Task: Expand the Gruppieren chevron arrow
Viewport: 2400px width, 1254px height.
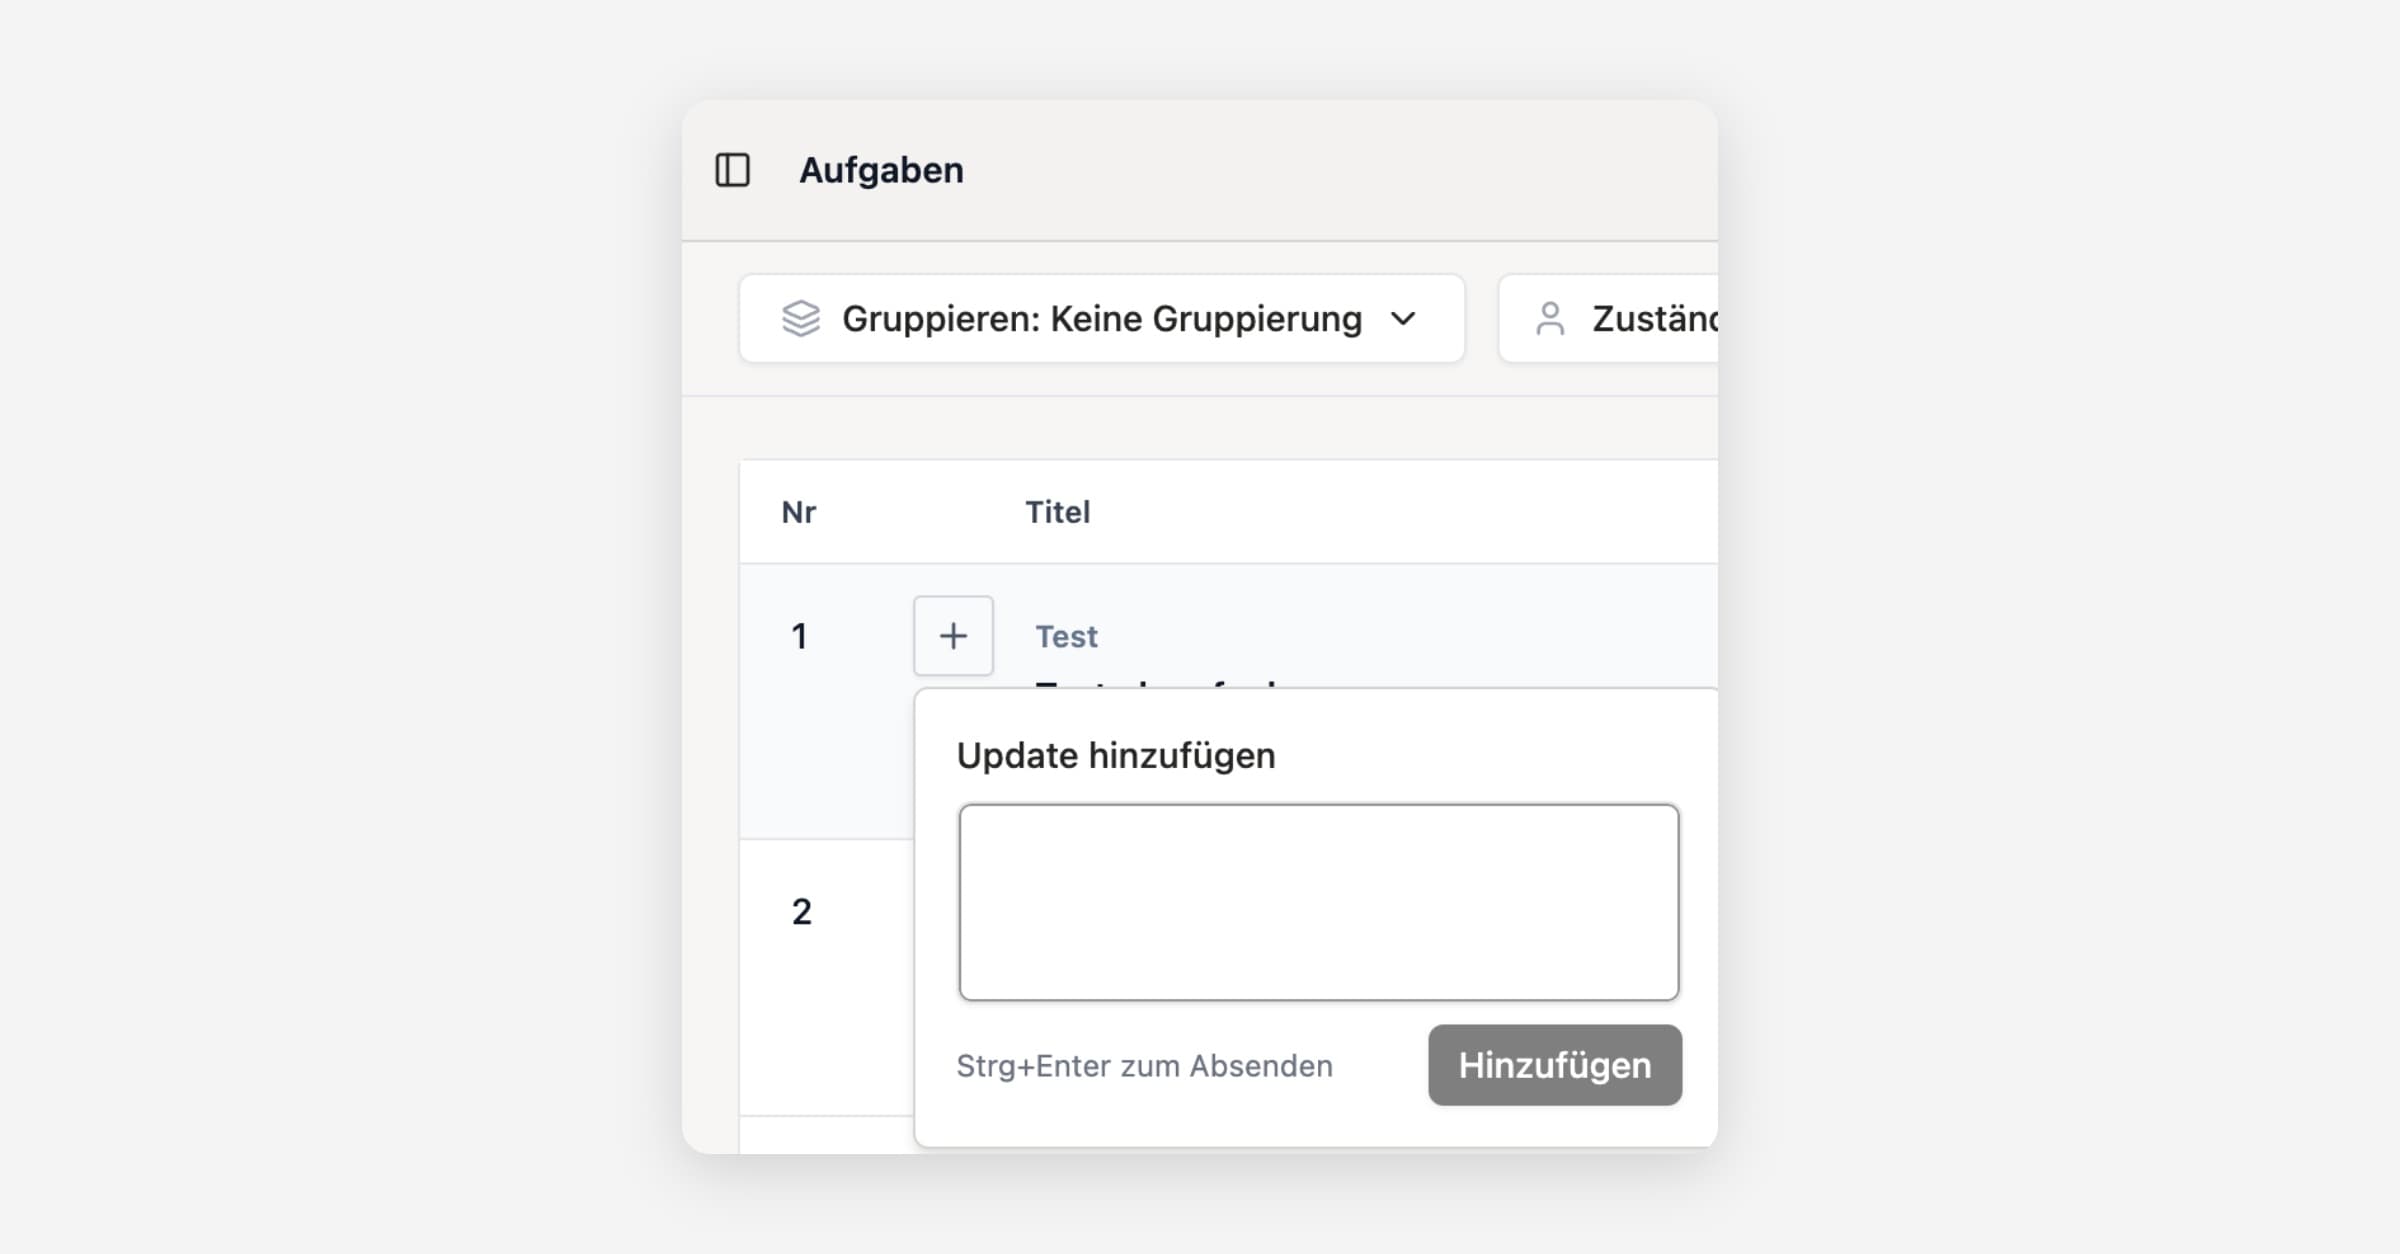Action: (1404, 319)
